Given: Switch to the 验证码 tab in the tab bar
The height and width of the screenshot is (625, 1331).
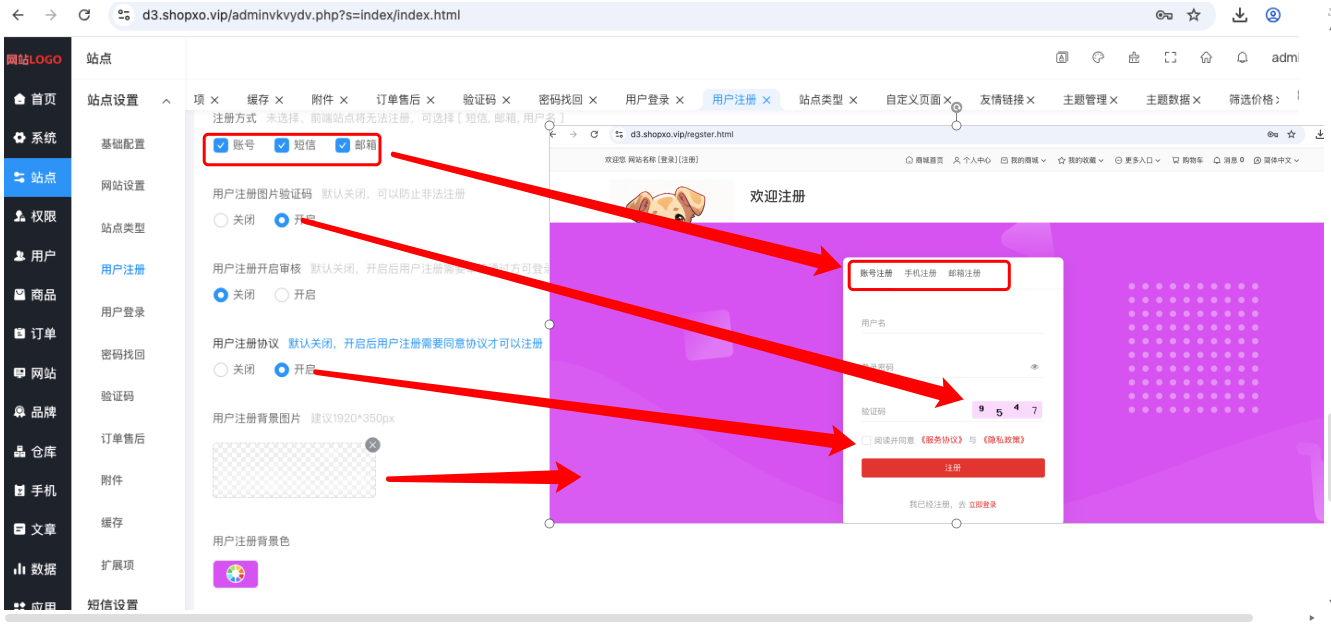Looking at the screenshot, I should (479, 100).
